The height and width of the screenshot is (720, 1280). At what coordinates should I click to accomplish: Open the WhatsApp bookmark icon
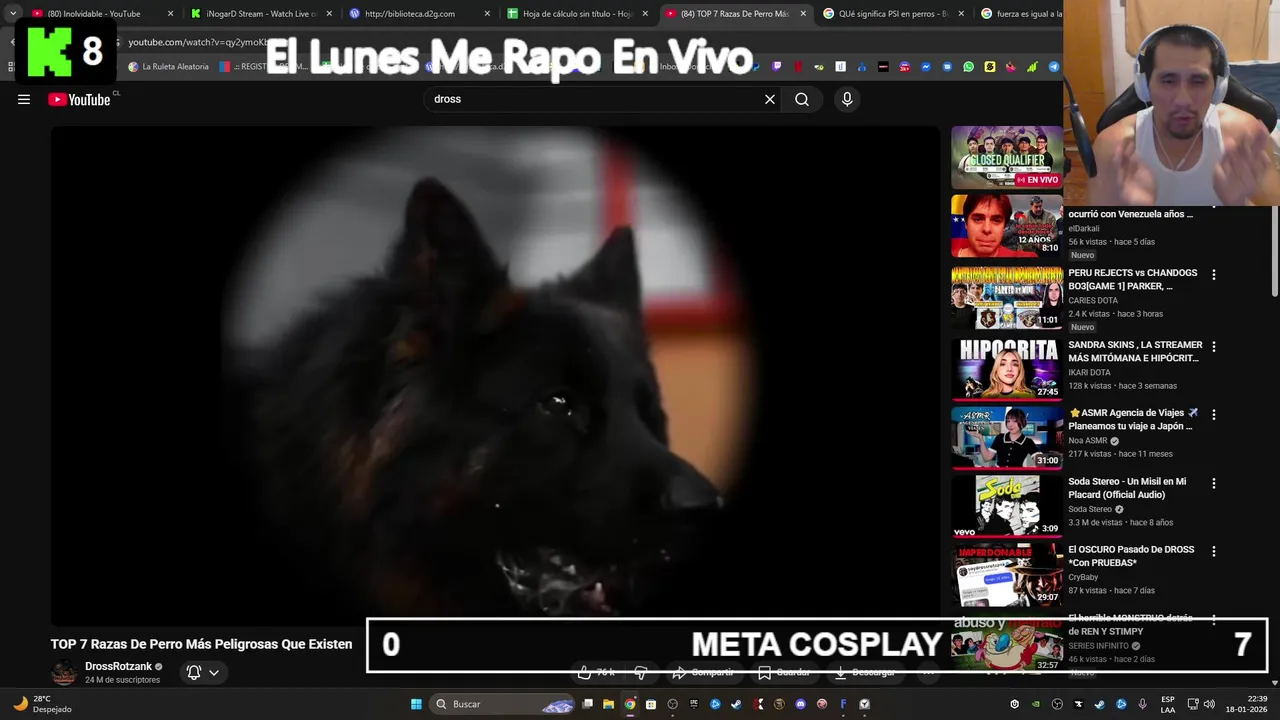968,67
